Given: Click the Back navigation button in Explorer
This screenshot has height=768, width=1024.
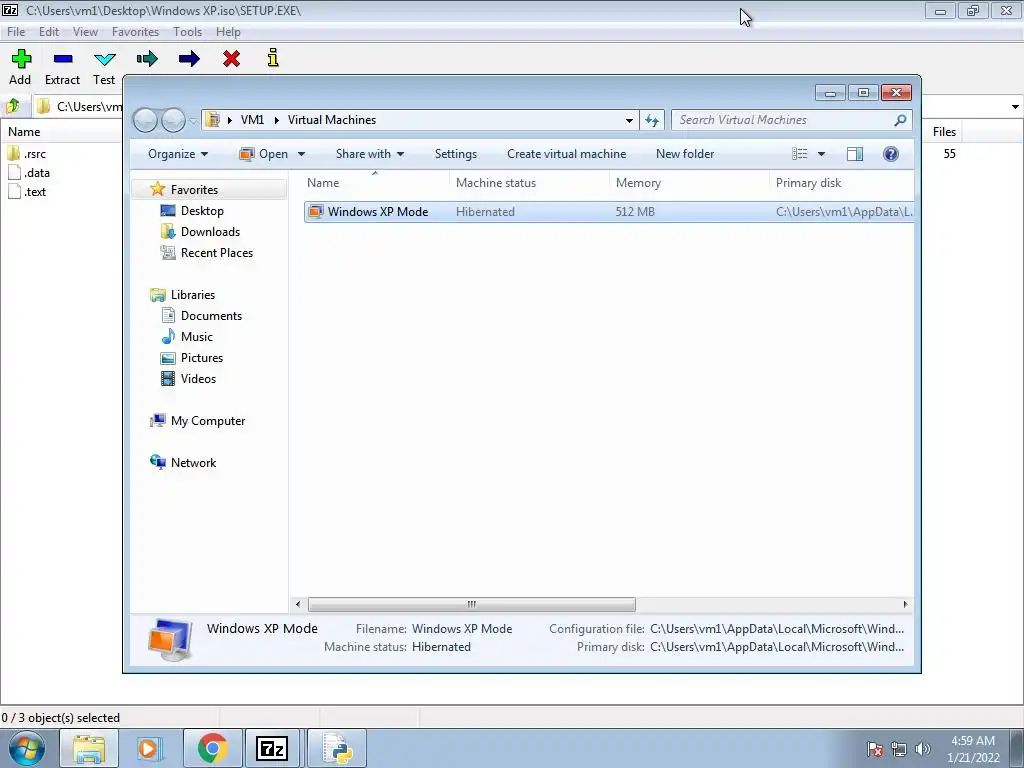Looking at the screenshot, I should point(145,120).
